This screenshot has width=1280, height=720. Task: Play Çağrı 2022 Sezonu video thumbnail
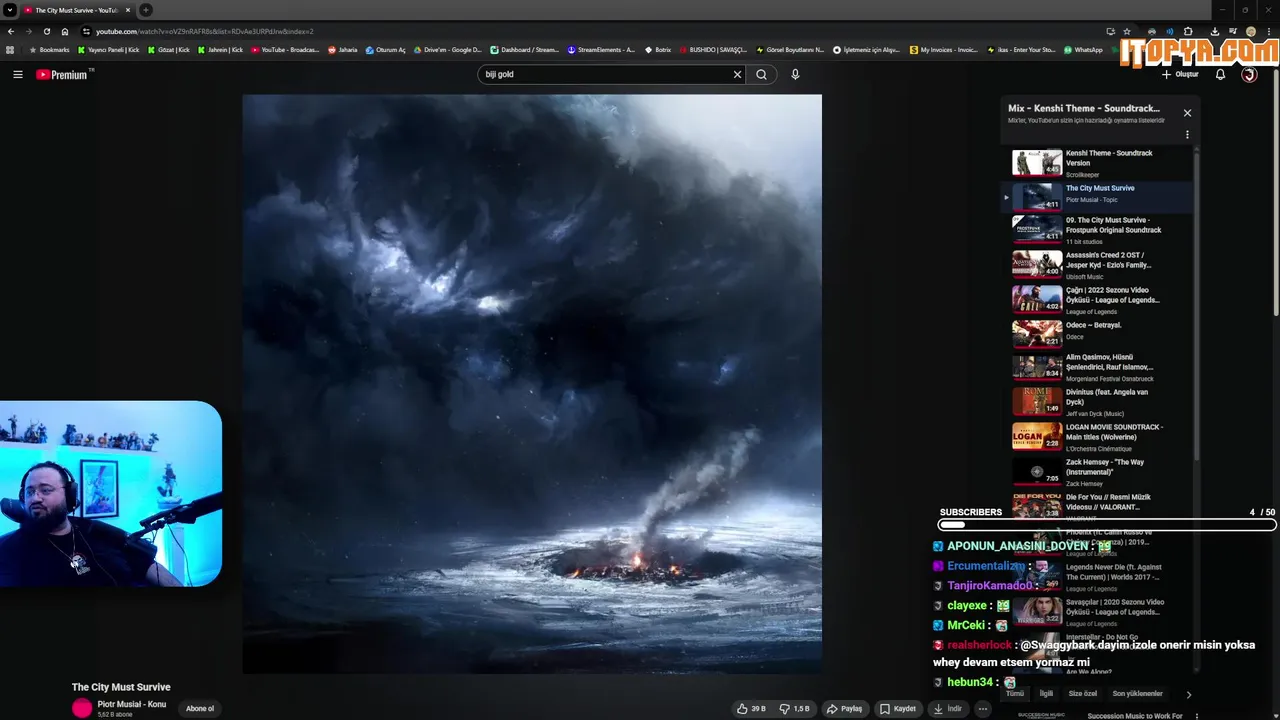[1037, 298]
